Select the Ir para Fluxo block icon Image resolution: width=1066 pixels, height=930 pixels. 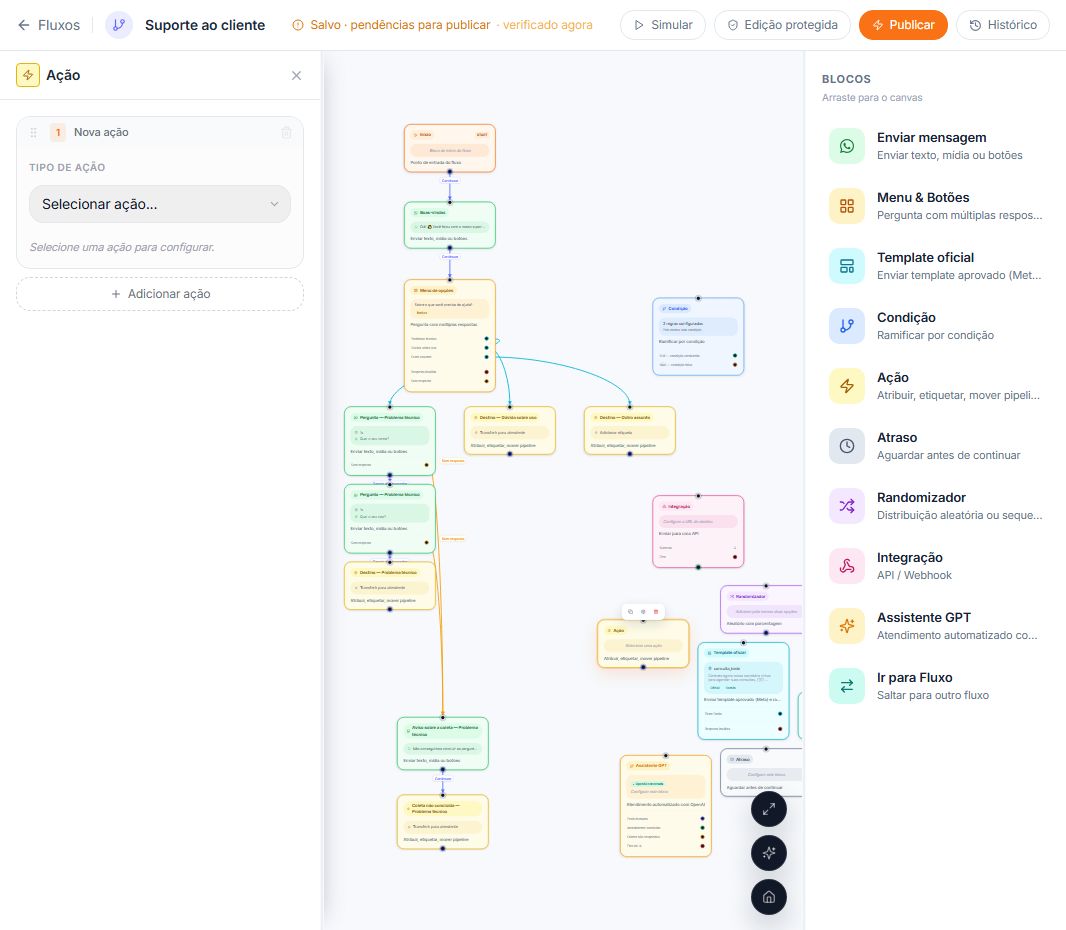[846, 686]
